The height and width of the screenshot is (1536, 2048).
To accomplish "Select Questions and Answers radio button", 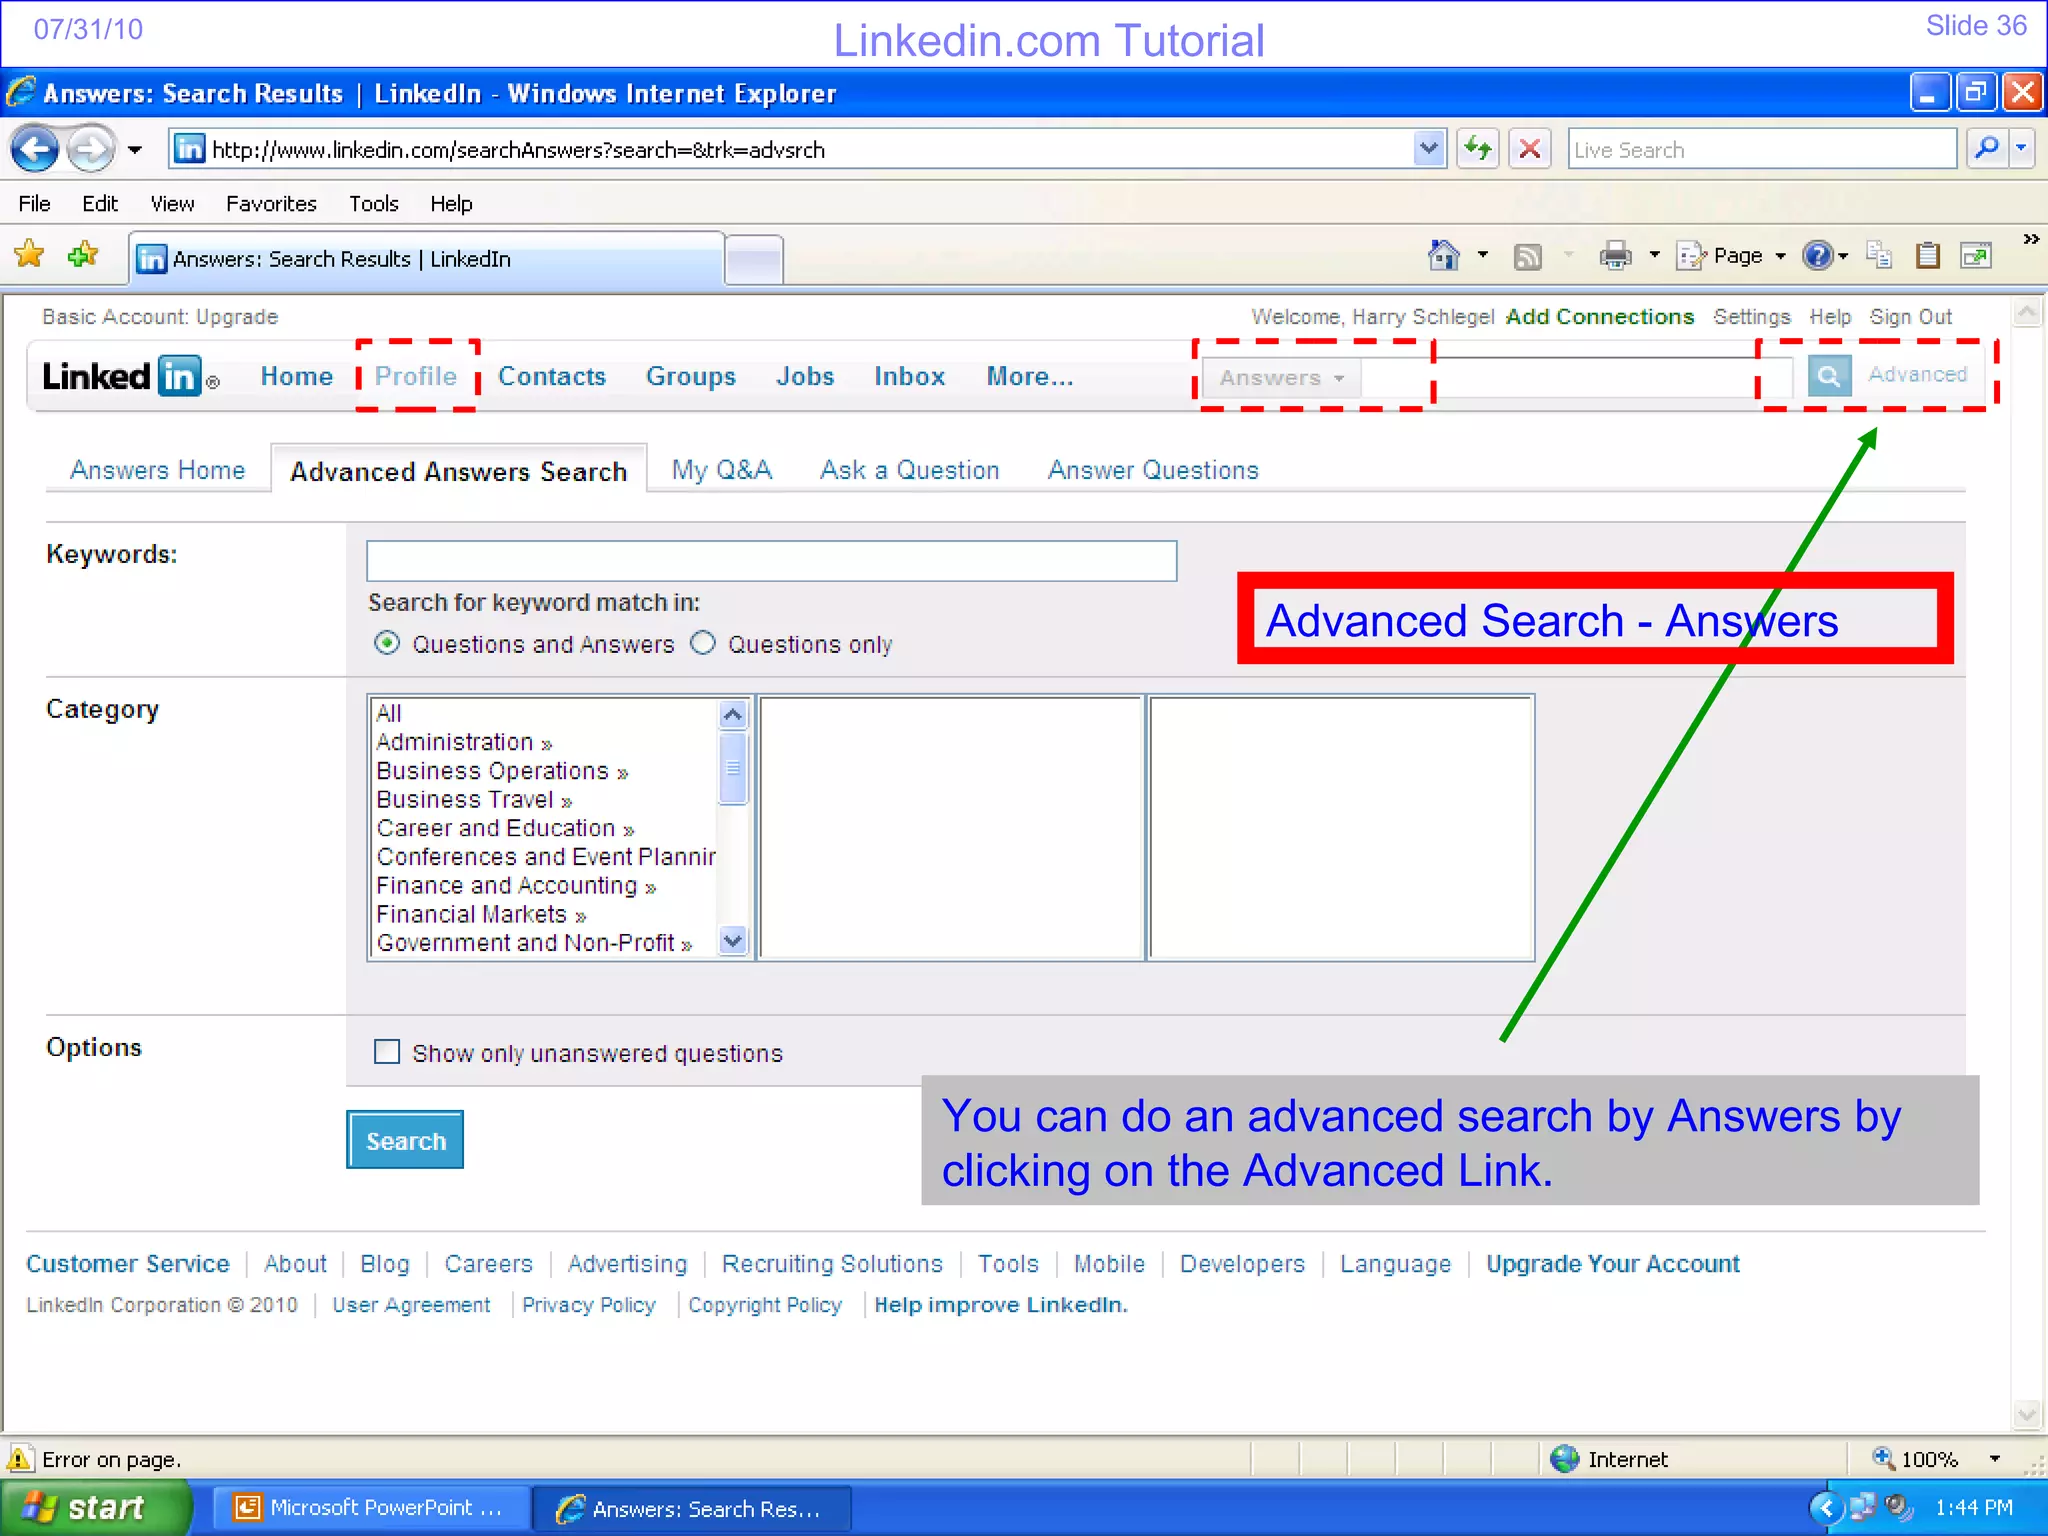I will (387, 643).
